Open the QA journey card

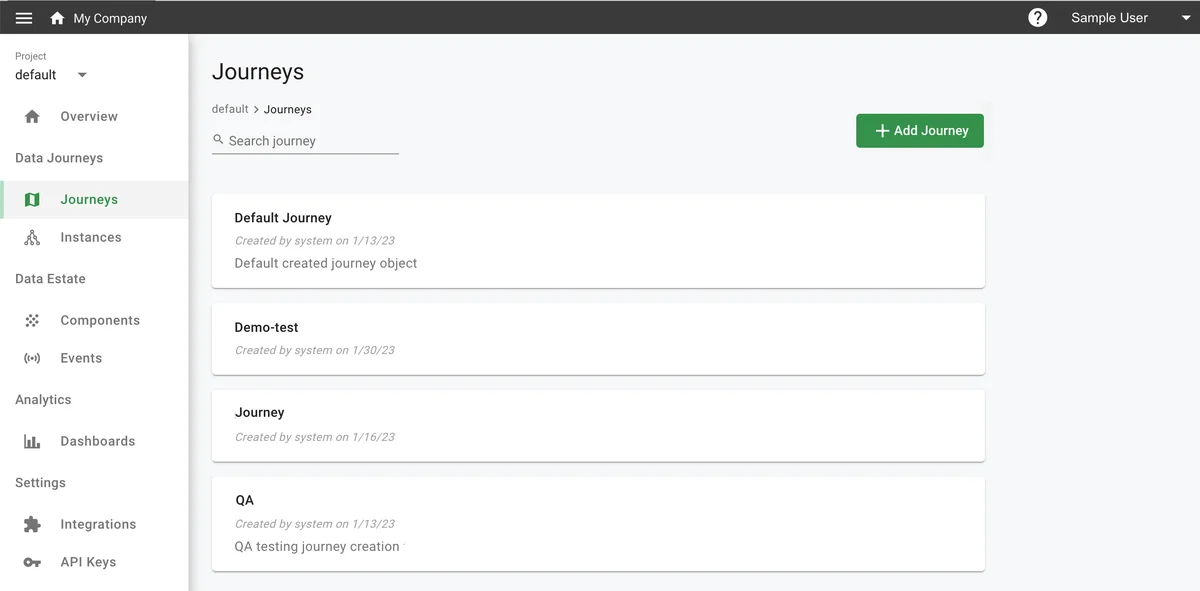click(x=598, y=523)
